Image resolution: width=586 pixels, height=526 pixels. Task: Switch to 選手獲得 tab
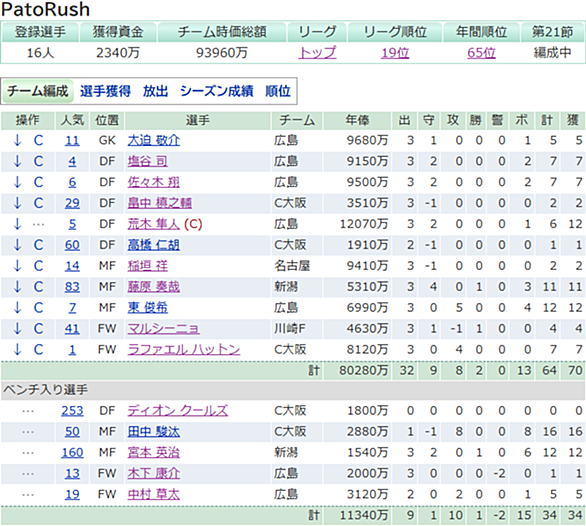[x=105, y=91]
